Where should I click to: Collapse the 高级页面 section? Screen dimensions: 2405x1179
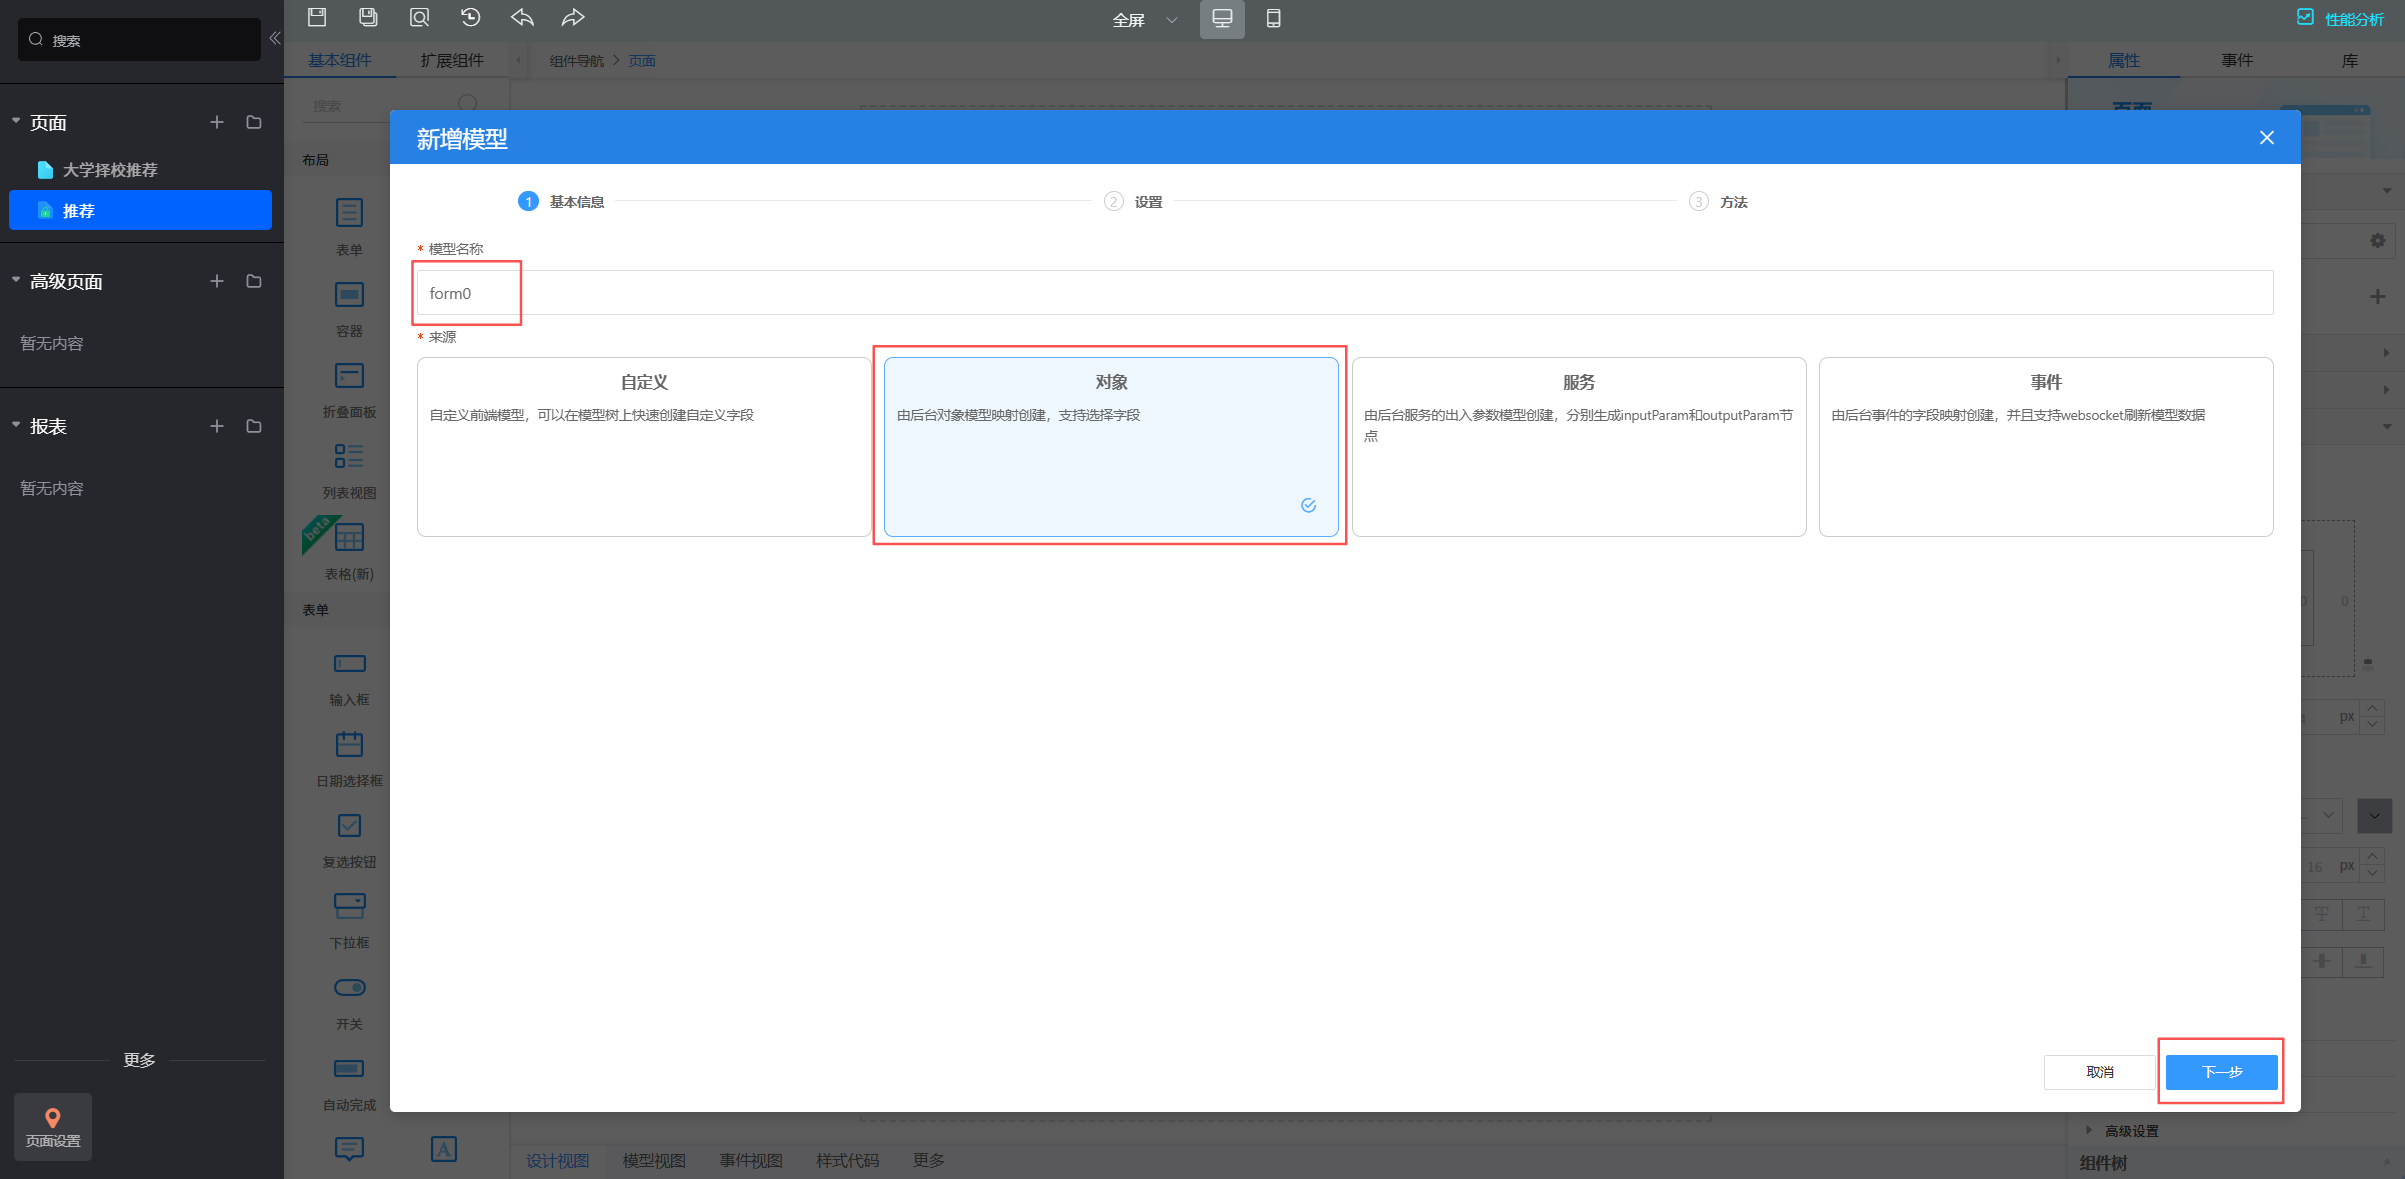(16, 280)
